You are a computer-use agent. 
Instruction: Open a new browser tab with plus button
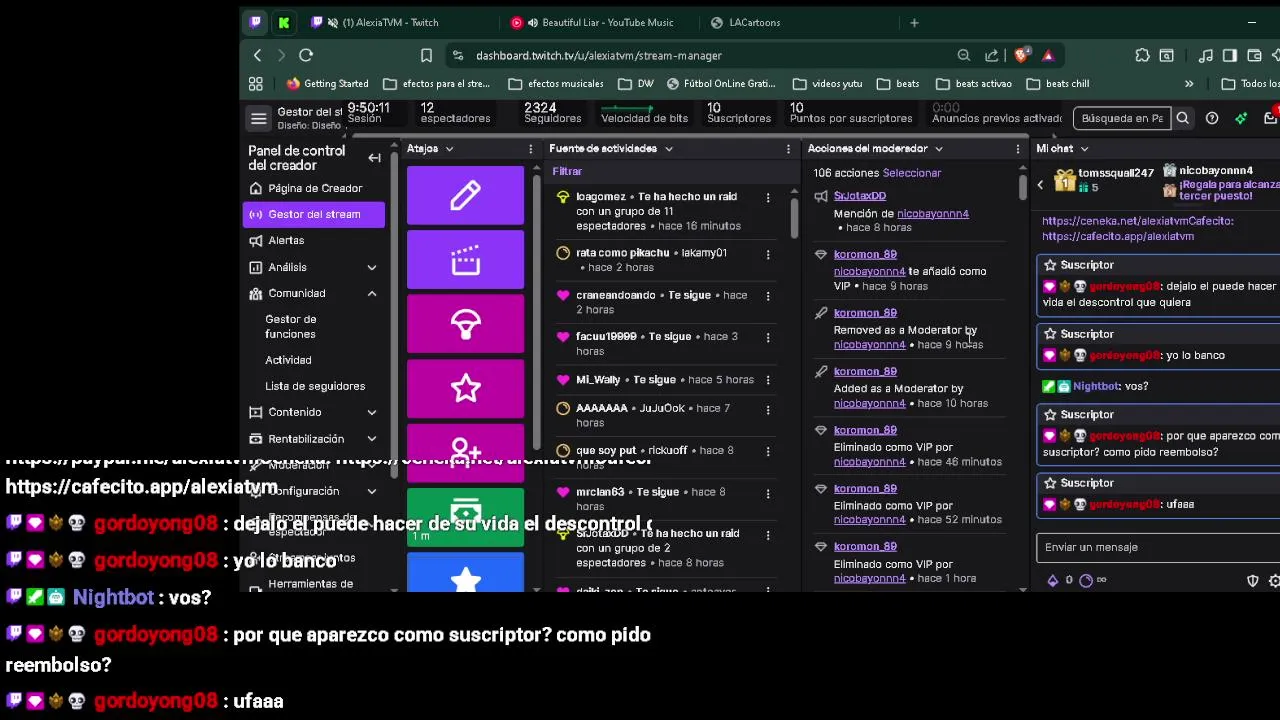click(914, 22)
